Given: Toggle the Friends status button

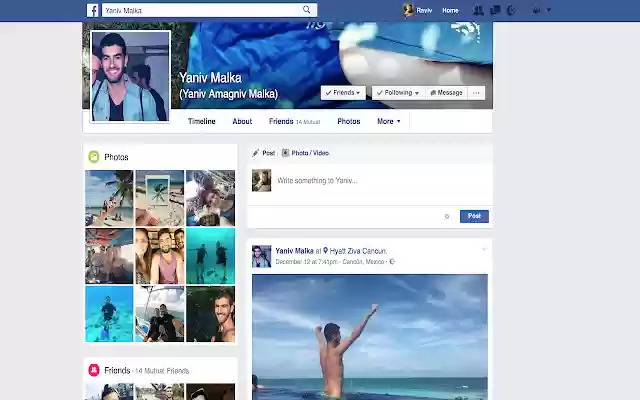Looking at the screenshot, I should click(343, 93).
